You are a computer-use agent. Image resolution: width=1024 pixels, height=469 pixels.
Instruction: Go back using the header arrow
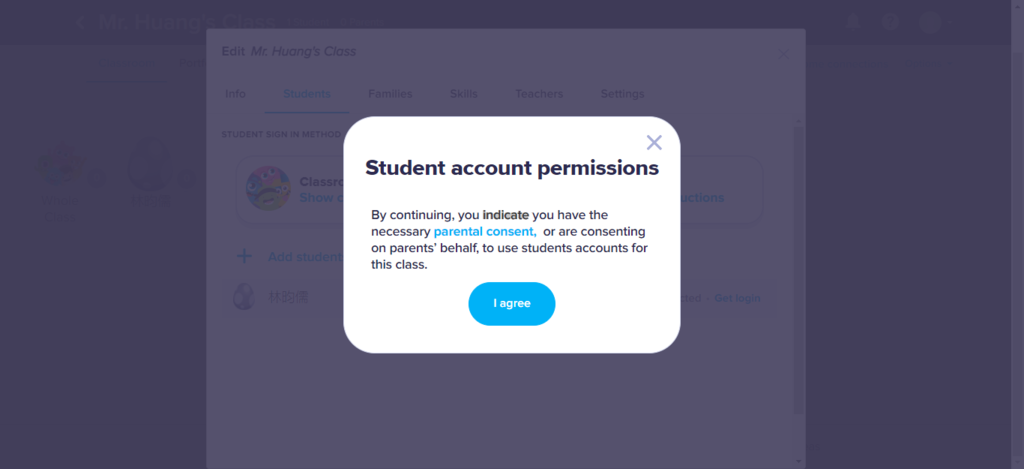point(81,23)
